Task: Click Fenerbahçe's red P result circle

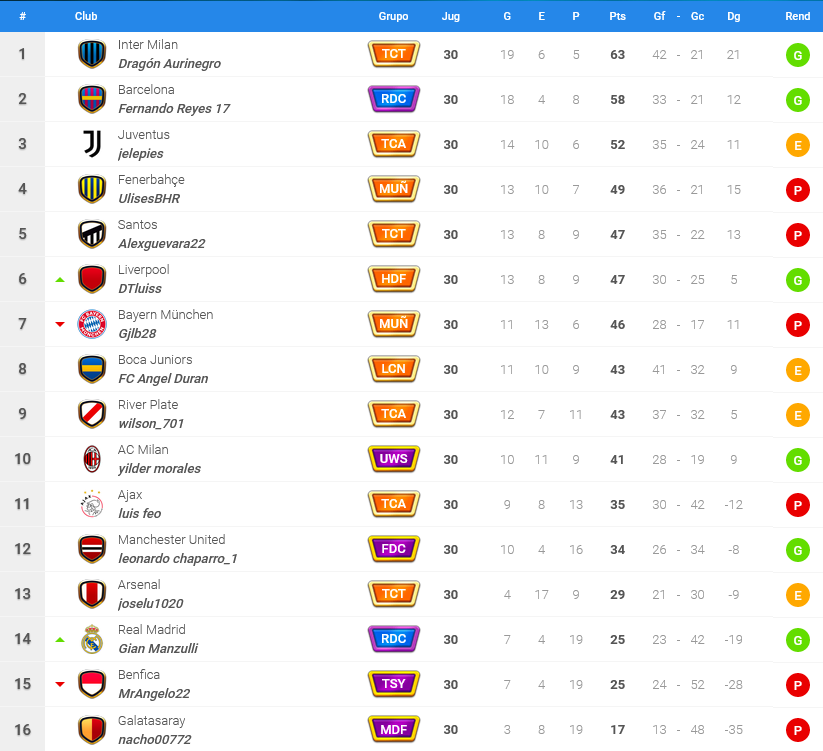Action: pyautogui.click(x=797, y=190)
